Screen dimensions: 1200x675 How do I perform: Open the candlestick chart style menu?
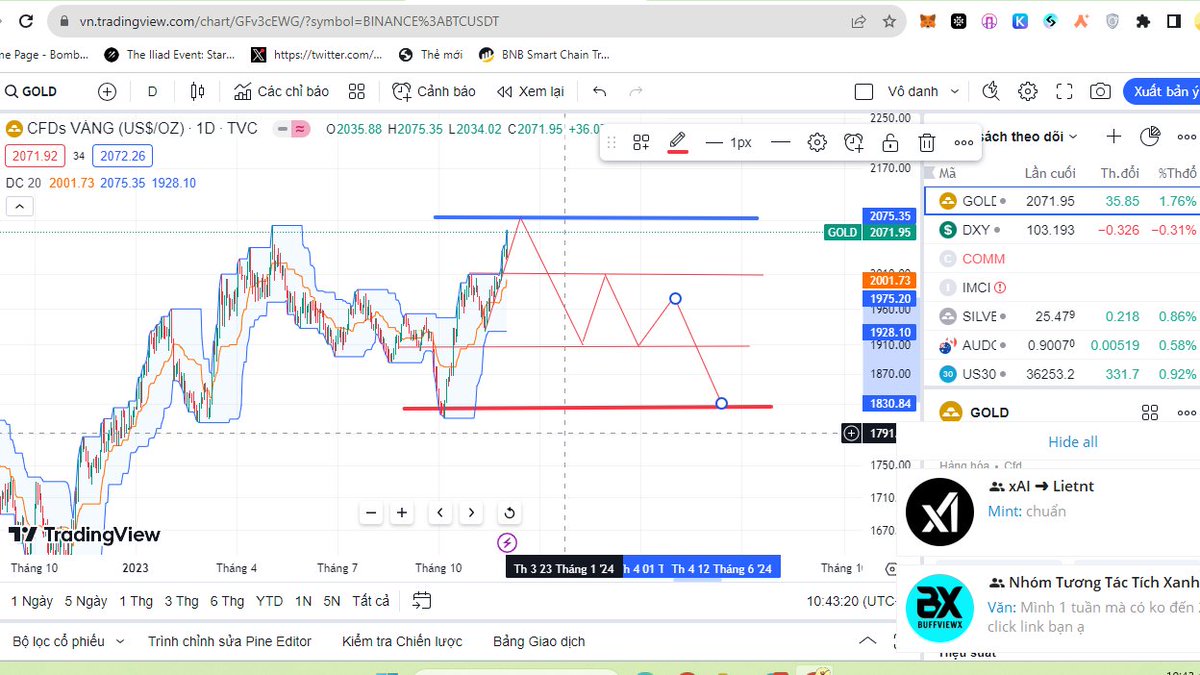(x=197, y=91)
